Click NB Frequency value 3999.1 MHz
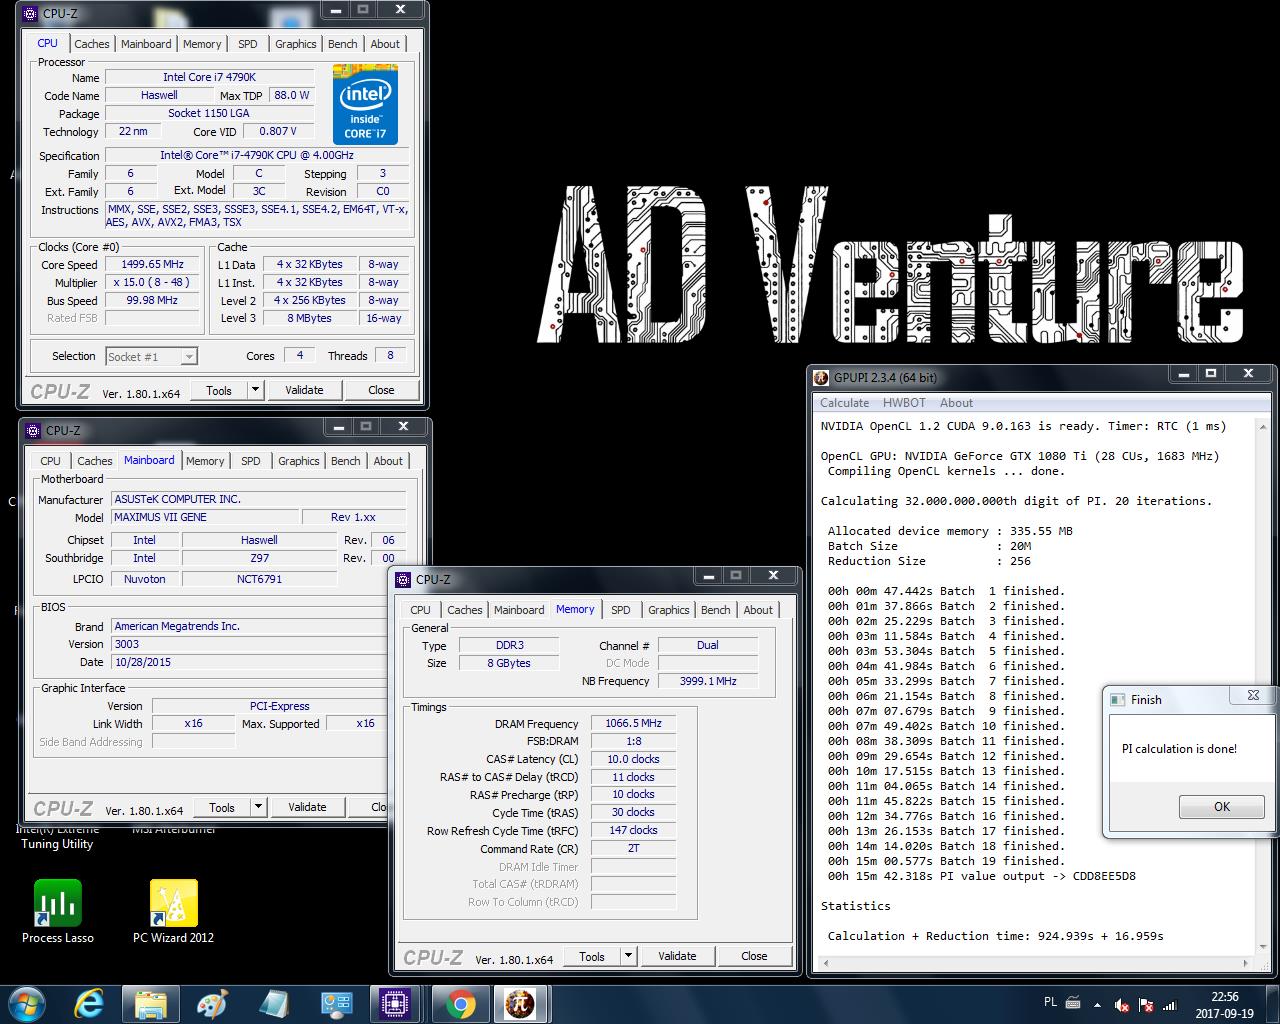This screenshot has height=1024, width=1280. (707, 681)
